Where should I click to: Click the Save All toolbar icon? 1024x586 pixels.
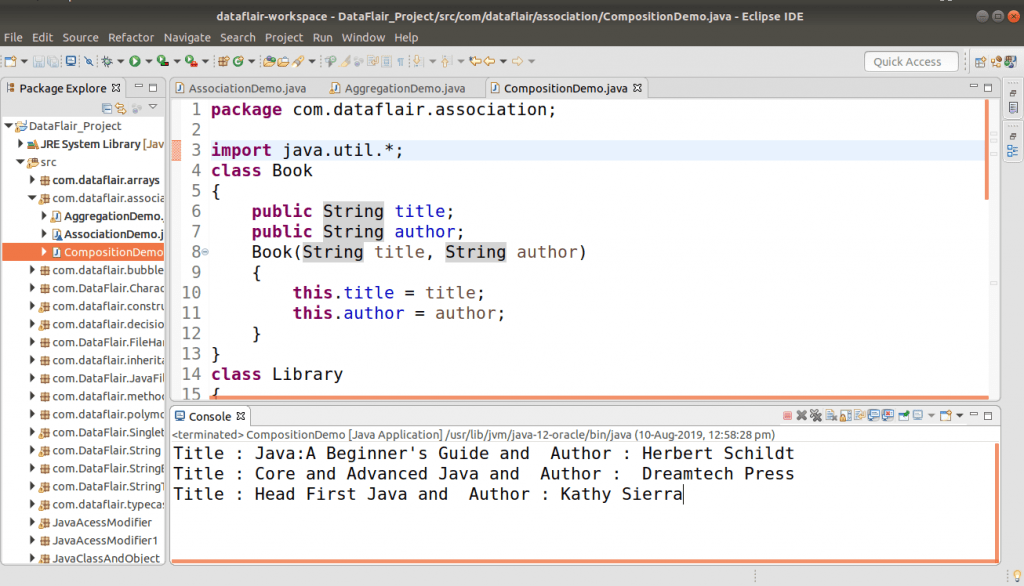[x=53, y=61]
